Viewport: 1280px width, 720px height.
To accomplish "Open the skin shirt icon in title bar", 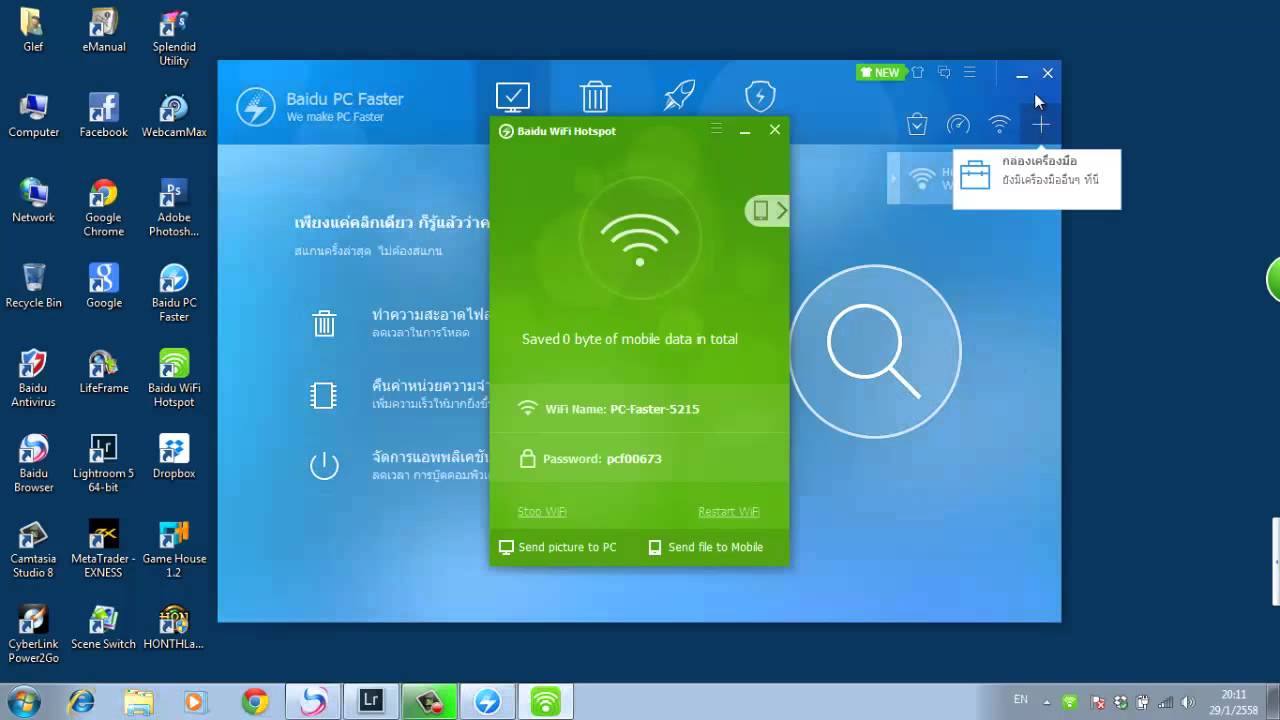I will point(917,72).
